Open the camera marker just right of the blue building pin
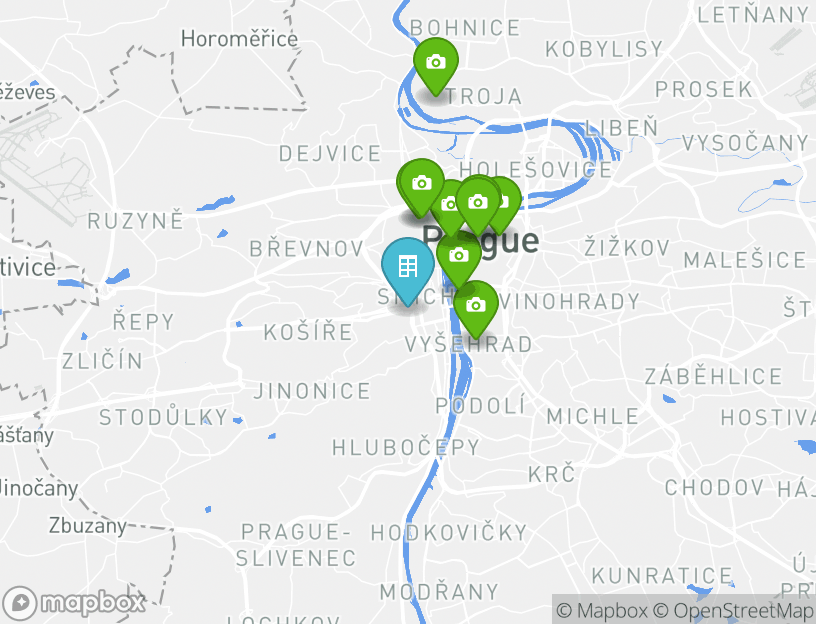This screenshot has width=816, height=624. click(458, 259)
